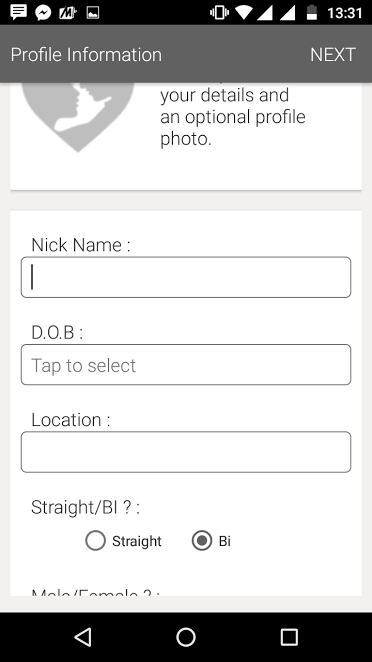Select the Straight radio button
The height and width of the screenshot is (662, 372).
95,541
